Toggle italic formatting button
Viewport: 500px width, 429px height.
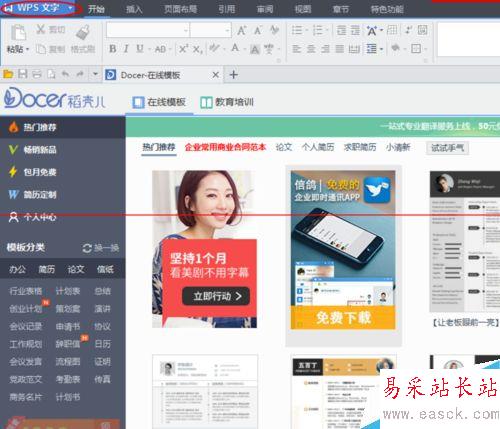coord(126,49)
